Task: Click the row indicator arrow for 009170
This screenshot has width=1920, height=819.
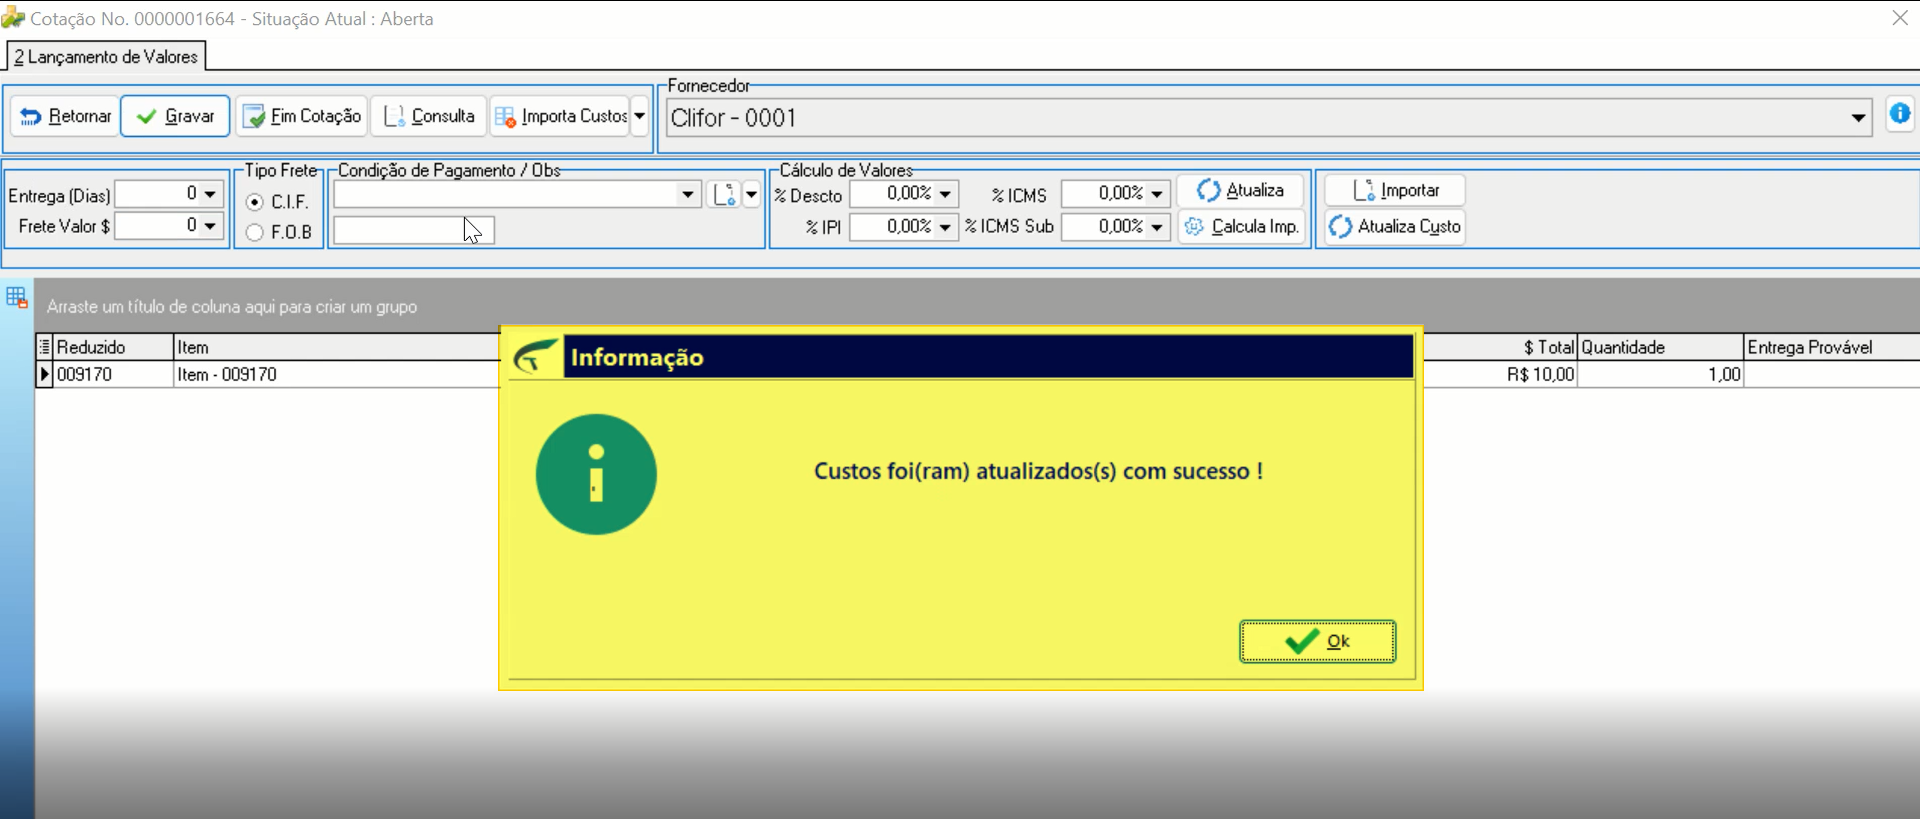Action: click(x=44, y=375)
